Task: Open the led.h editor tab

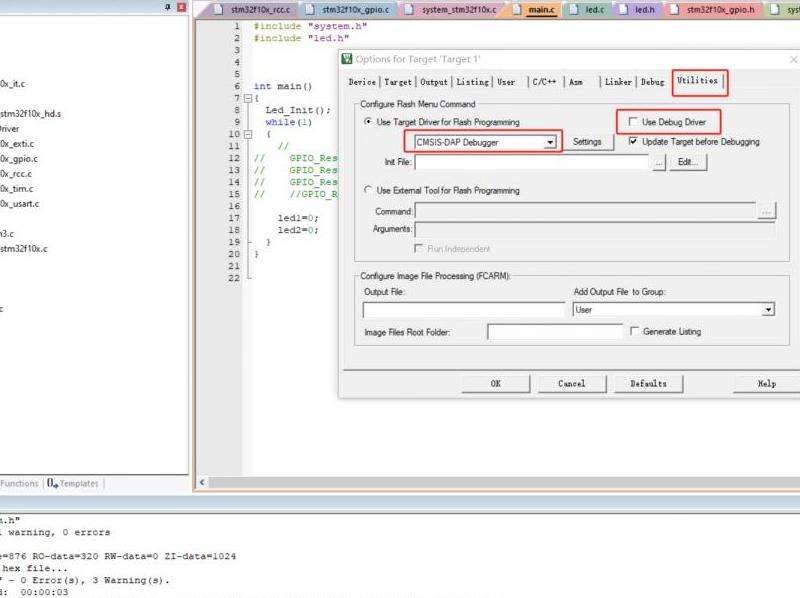Action: point(637,10)
